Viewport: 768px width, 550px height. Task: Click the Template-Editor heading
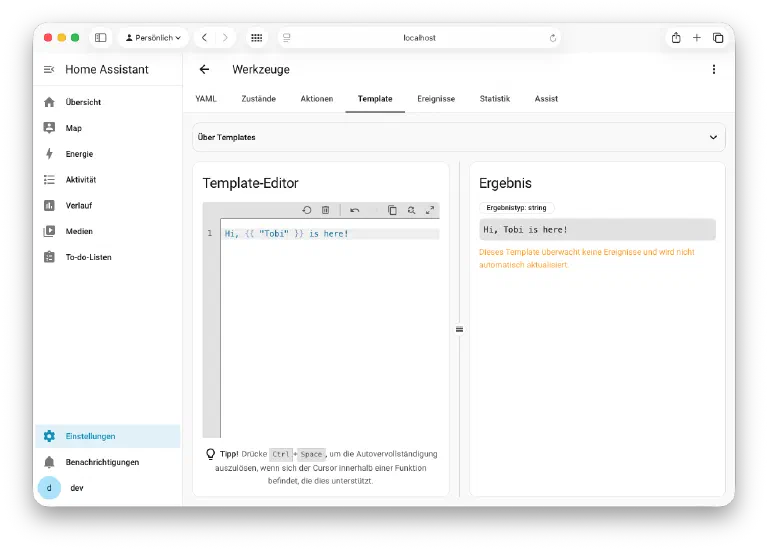[x=250, y=183]
